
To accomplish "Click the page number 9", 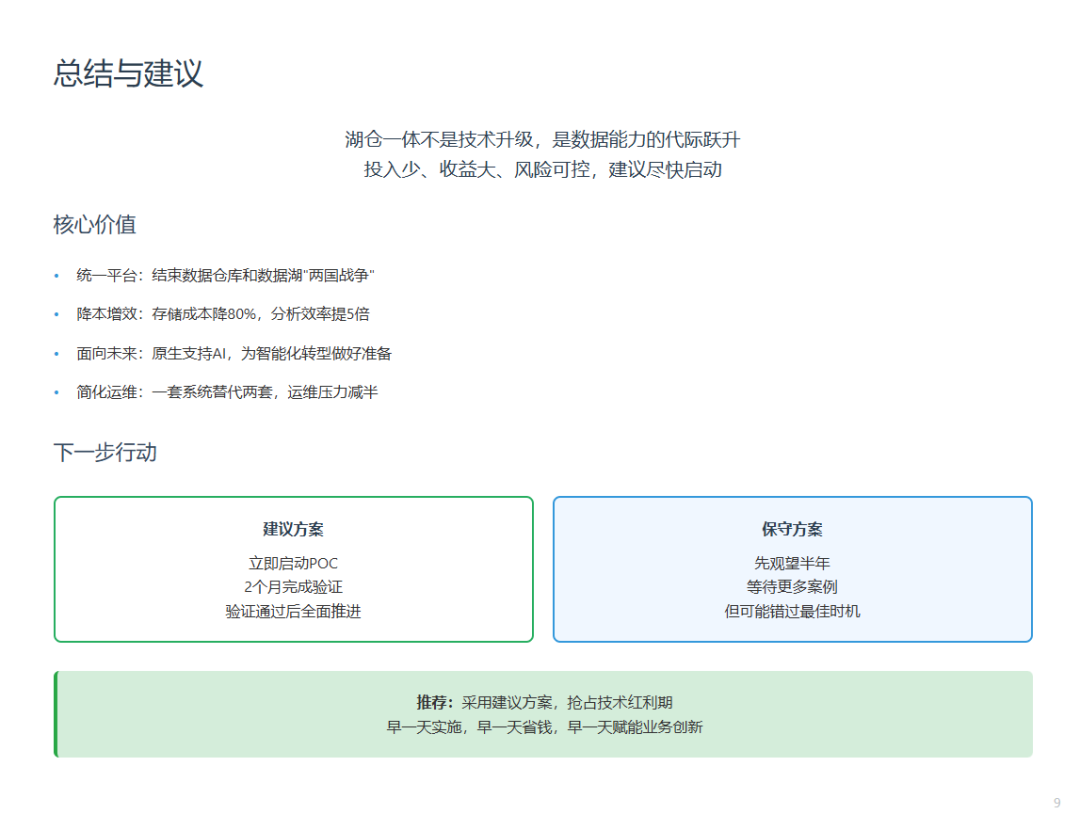I will [x=1057, y=803].
